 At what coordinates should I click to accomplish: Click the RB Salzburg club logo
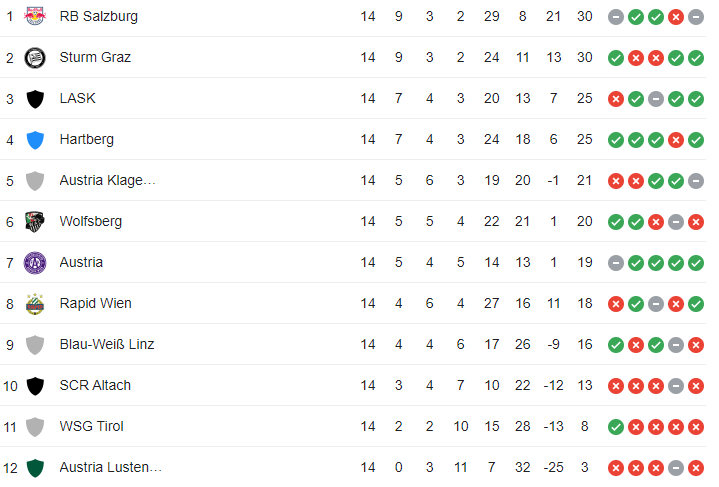tap(35, 16)
